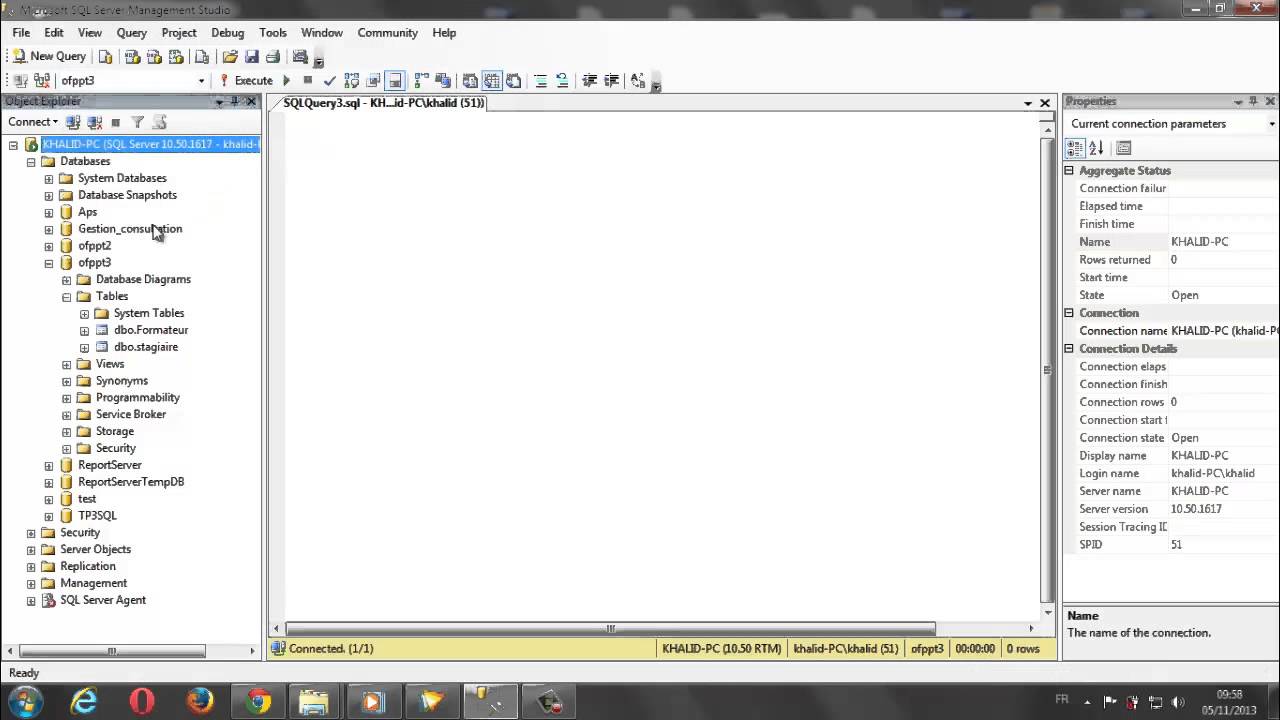
Task: Expand the Gestion_consultation database
Action: [49, 229]
